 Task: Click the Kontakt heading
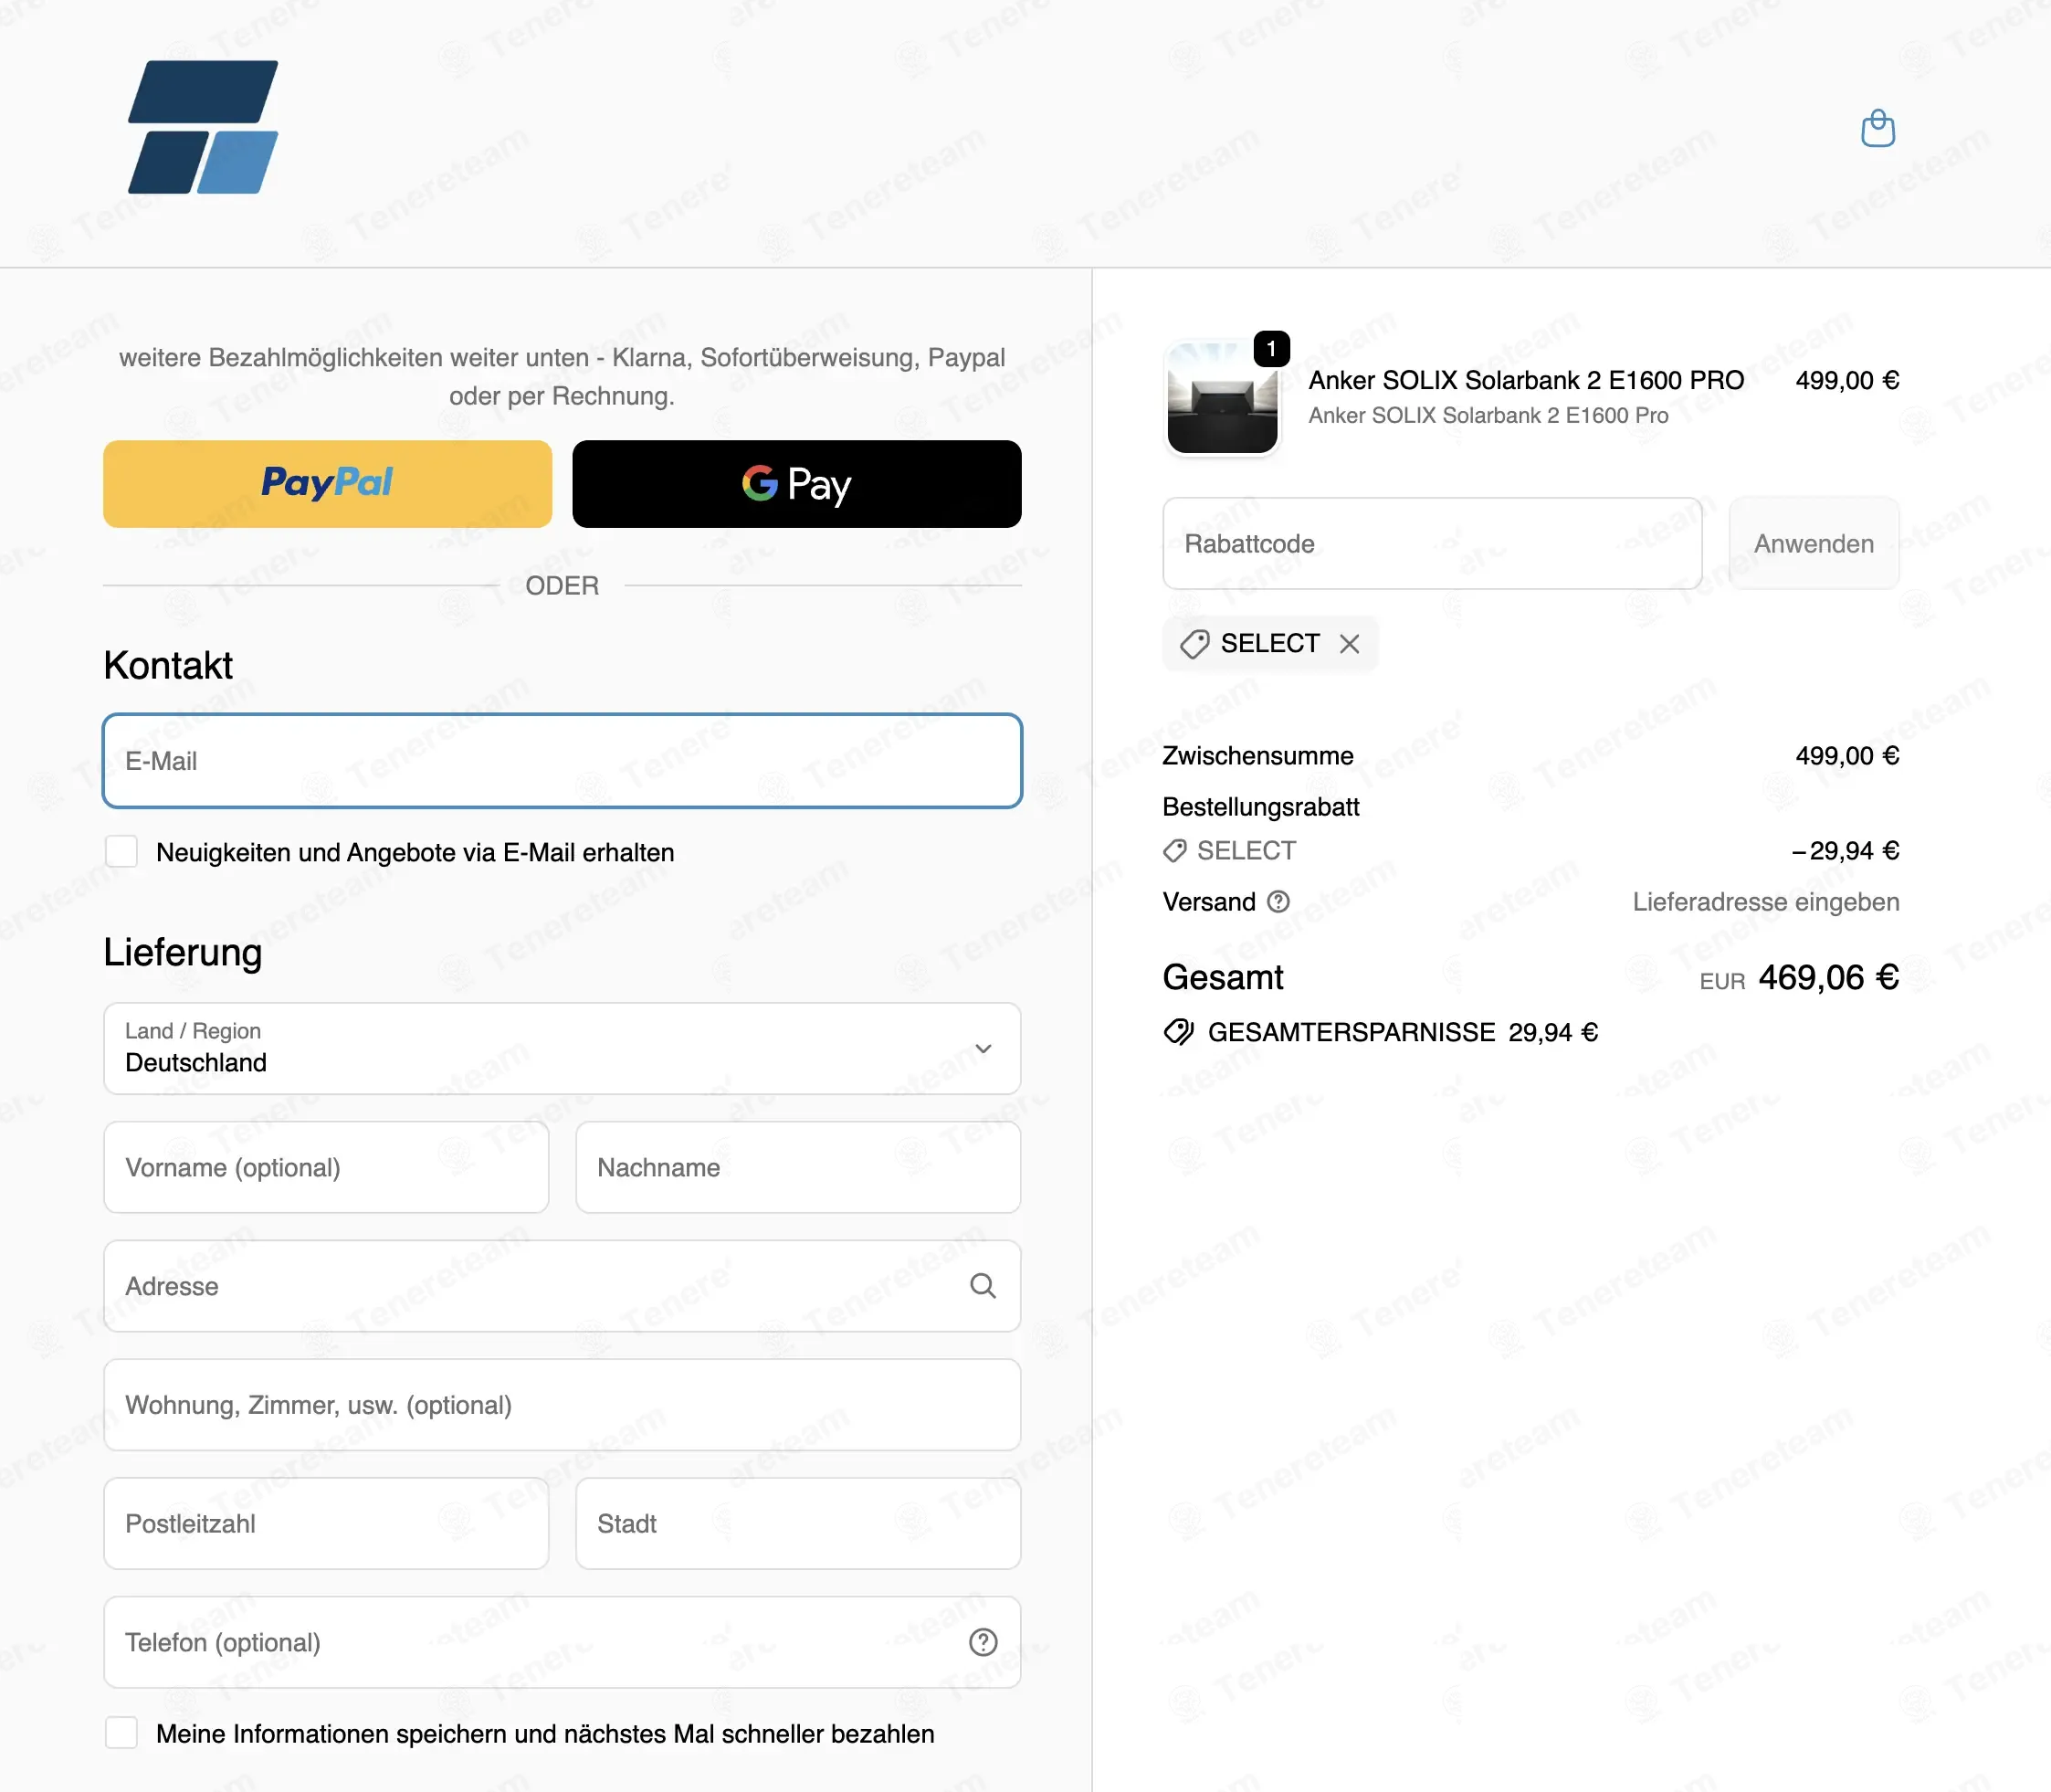click(168, 665)
